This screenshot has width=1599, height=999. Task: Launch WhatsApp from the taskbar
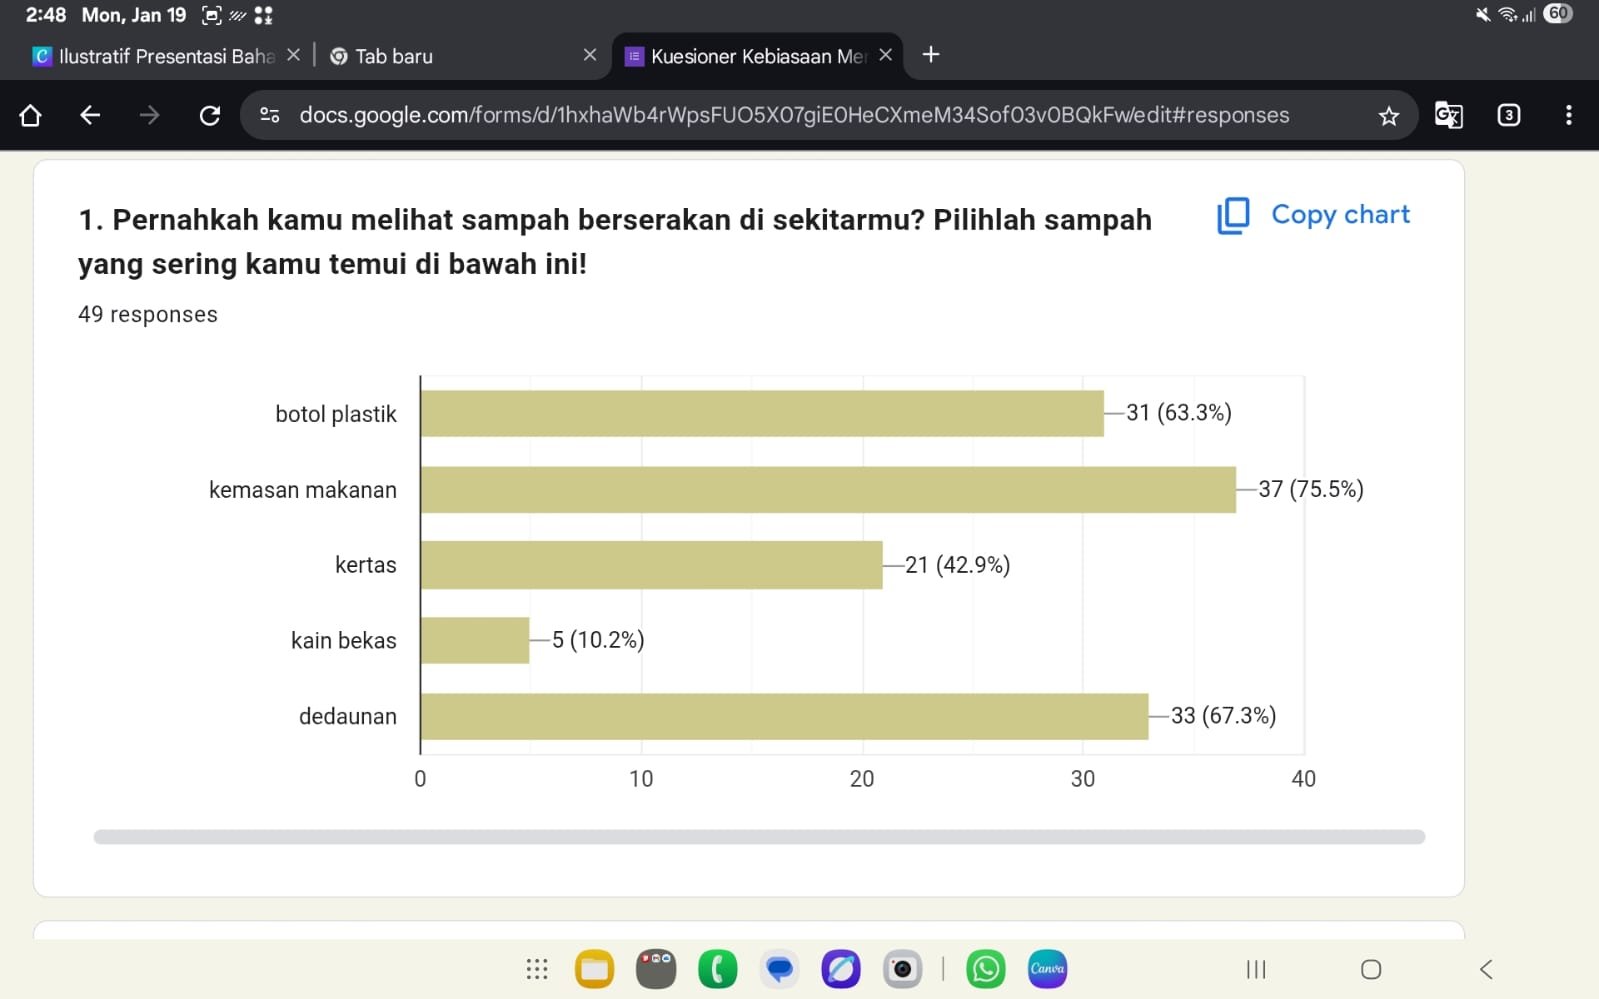(985, 969)
